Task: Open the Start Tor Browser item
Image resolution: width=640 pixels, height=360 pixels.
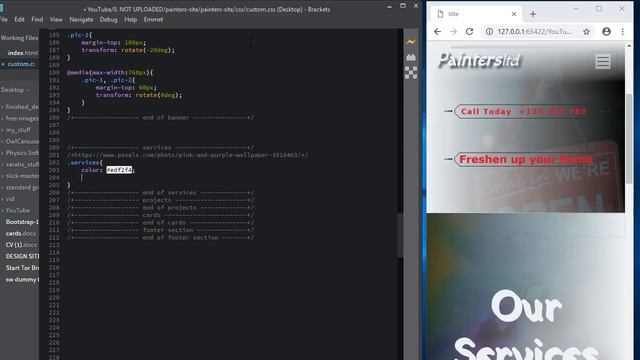Action: 22,268
